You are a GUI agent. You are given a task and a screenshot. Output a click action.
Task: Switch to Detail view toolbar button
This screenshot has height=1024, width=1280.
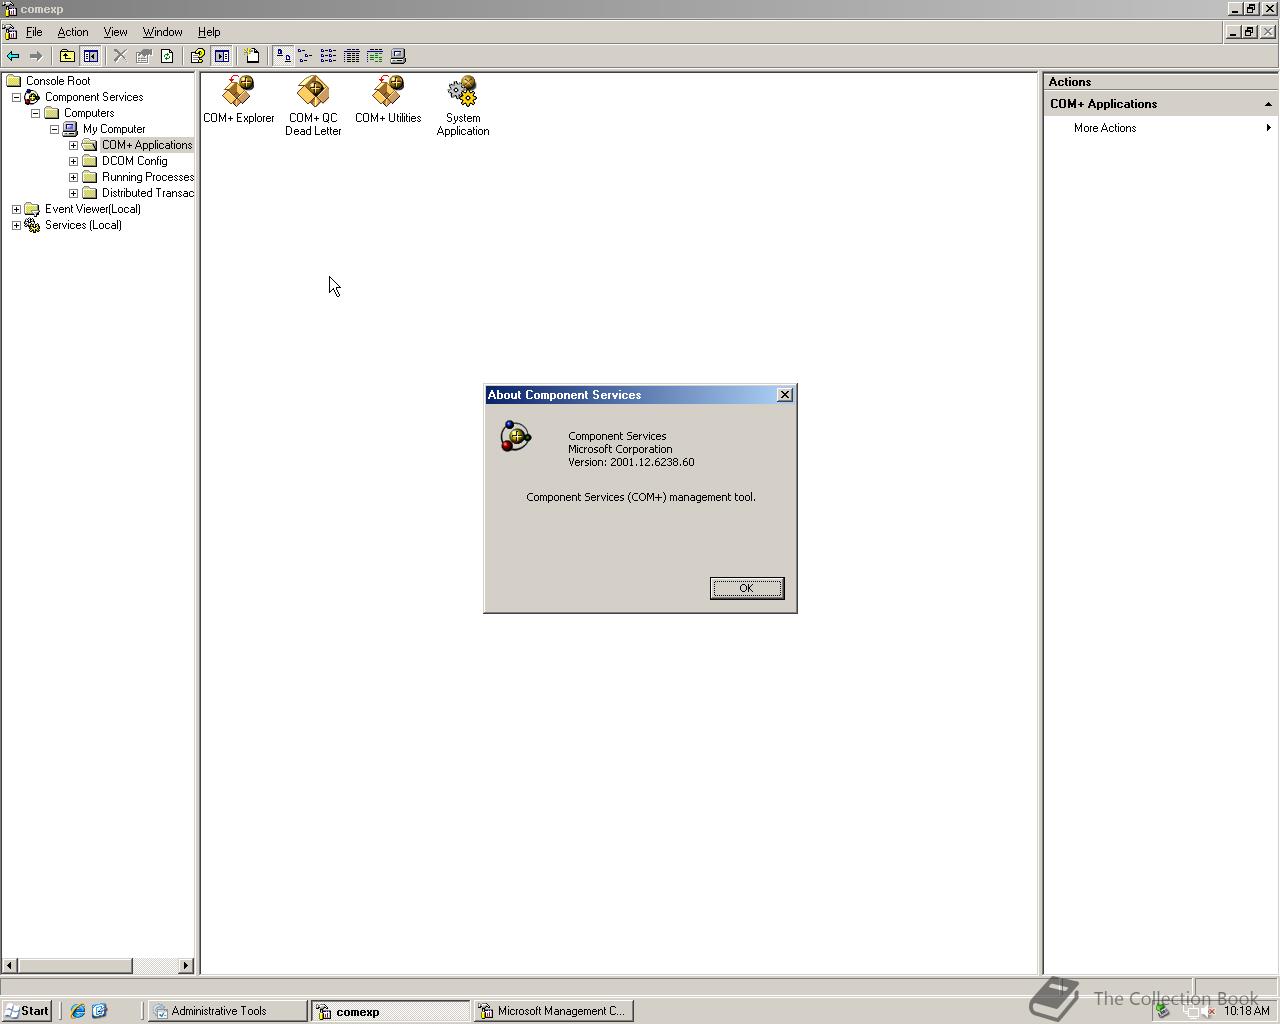pos(352,56)
